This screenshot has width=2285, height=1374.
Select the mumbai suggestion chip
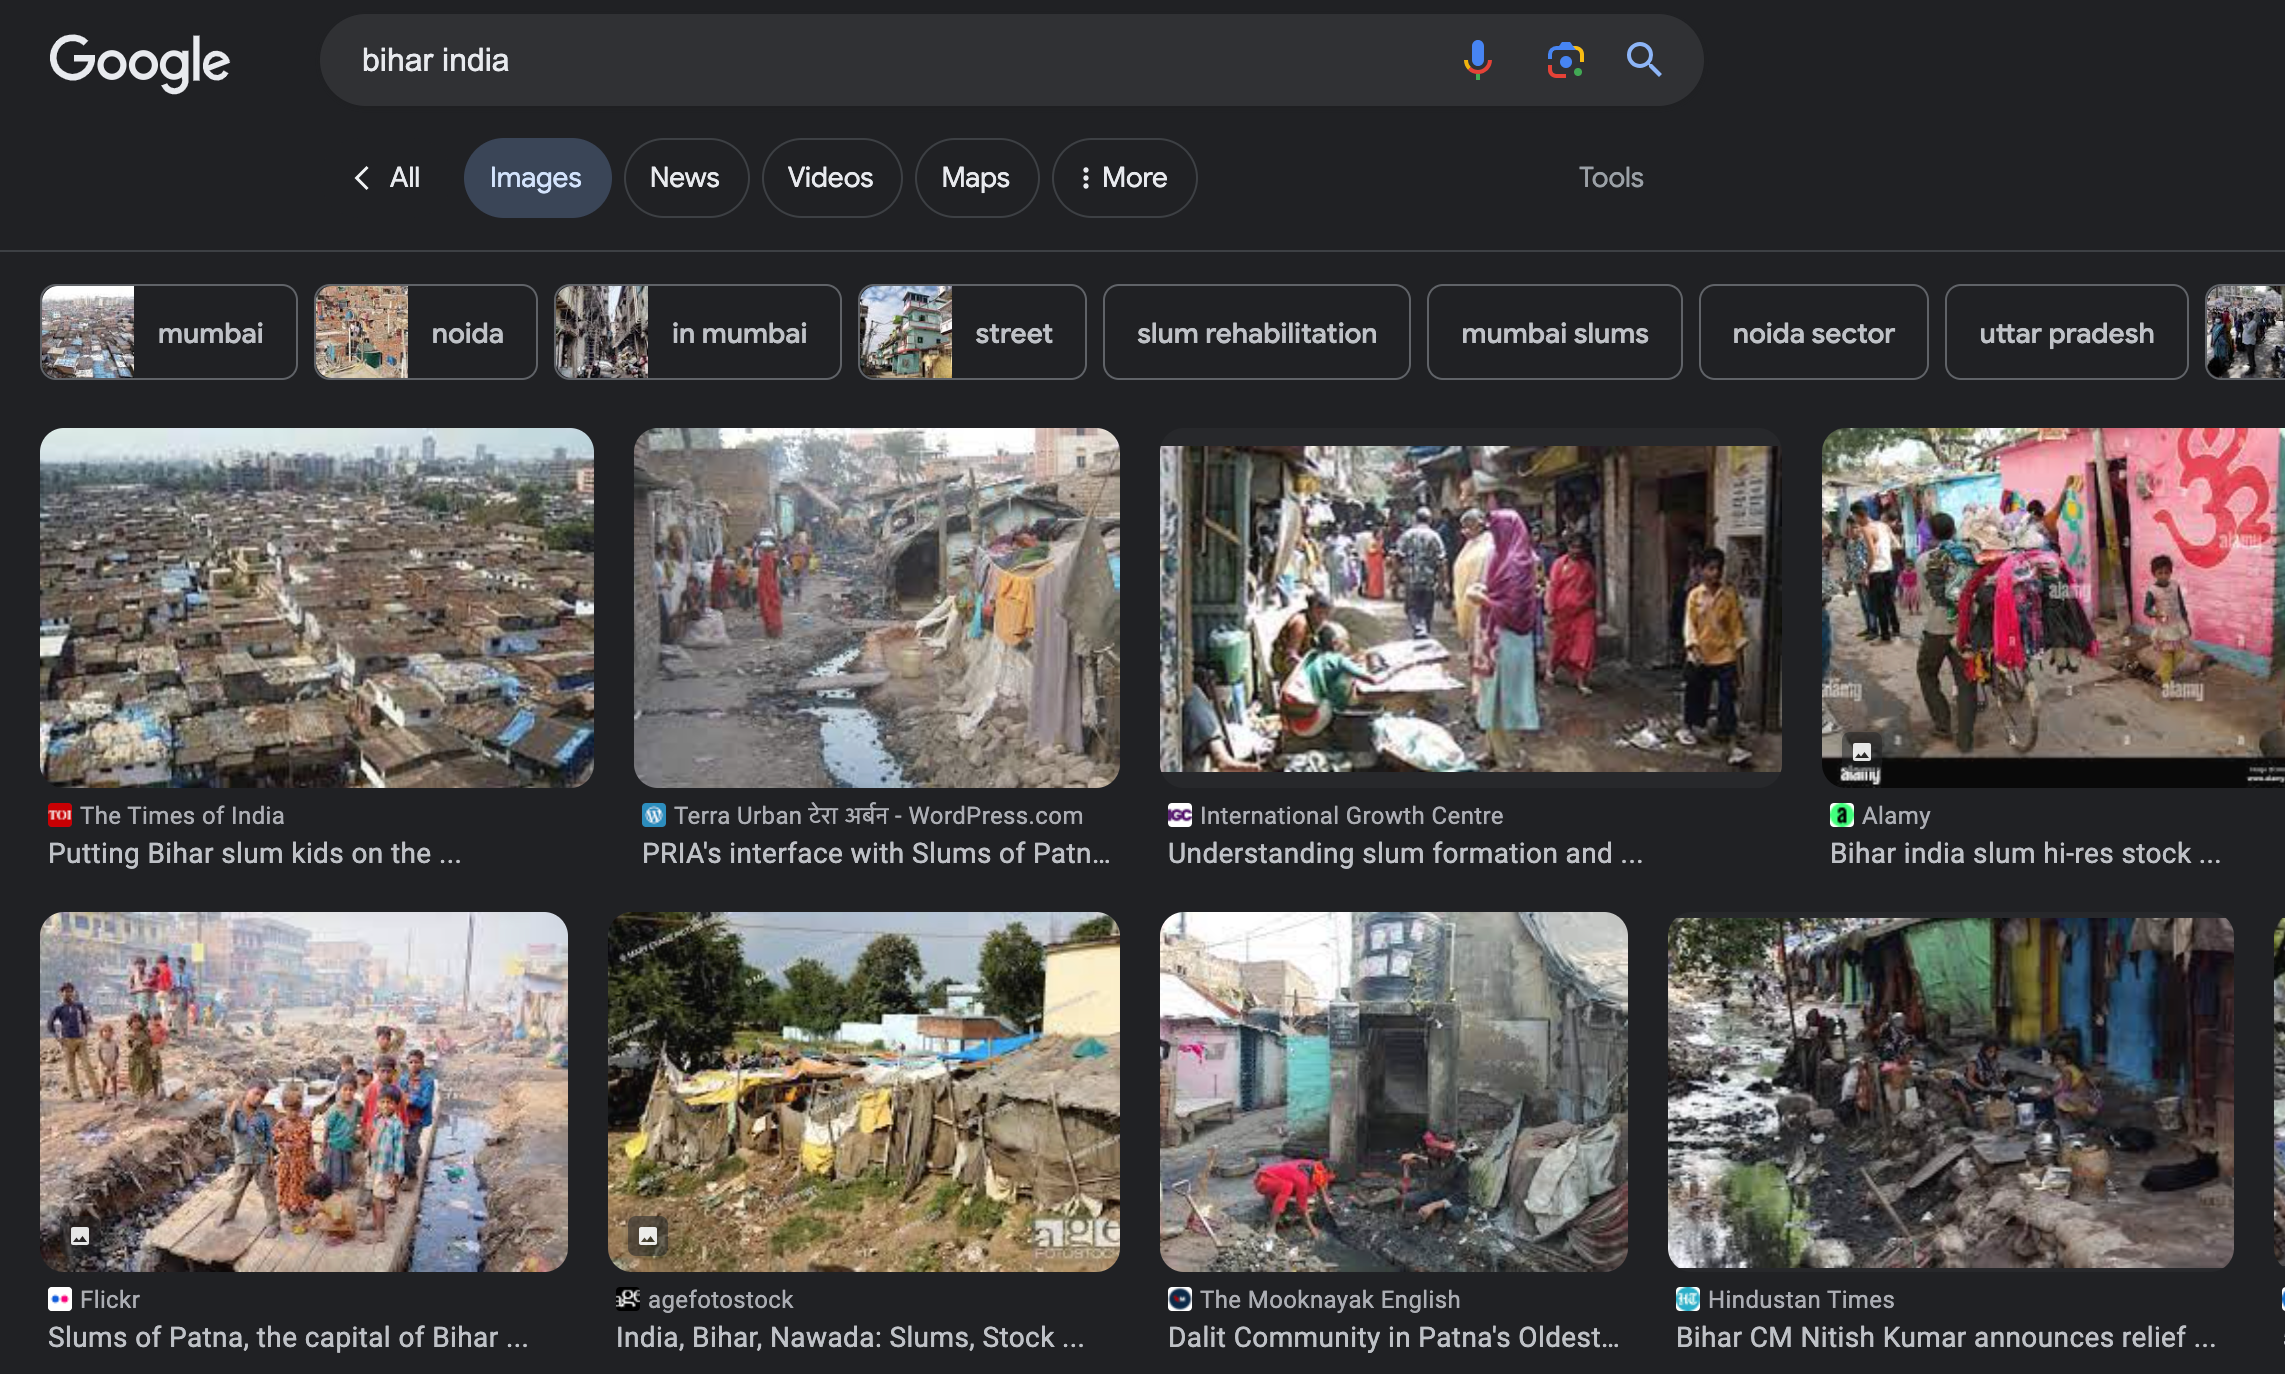[x=168, y=332]
